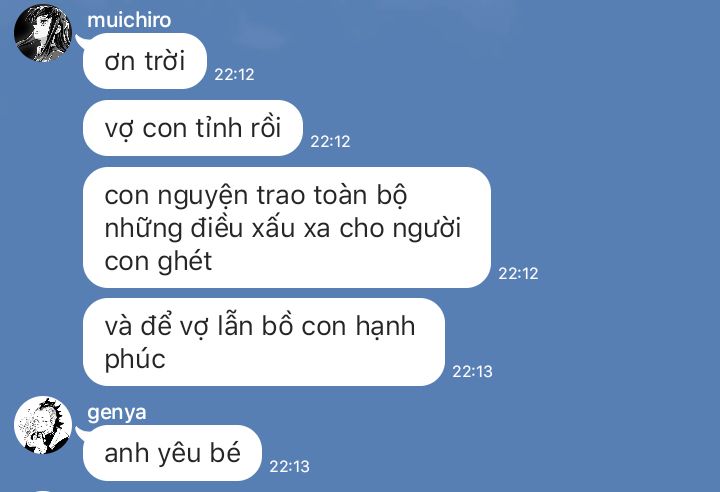Click the timestamp beside "vợ con tỉnh rồi"
Viewport: 720px width, 492px height.
click(x=330, y=141)
